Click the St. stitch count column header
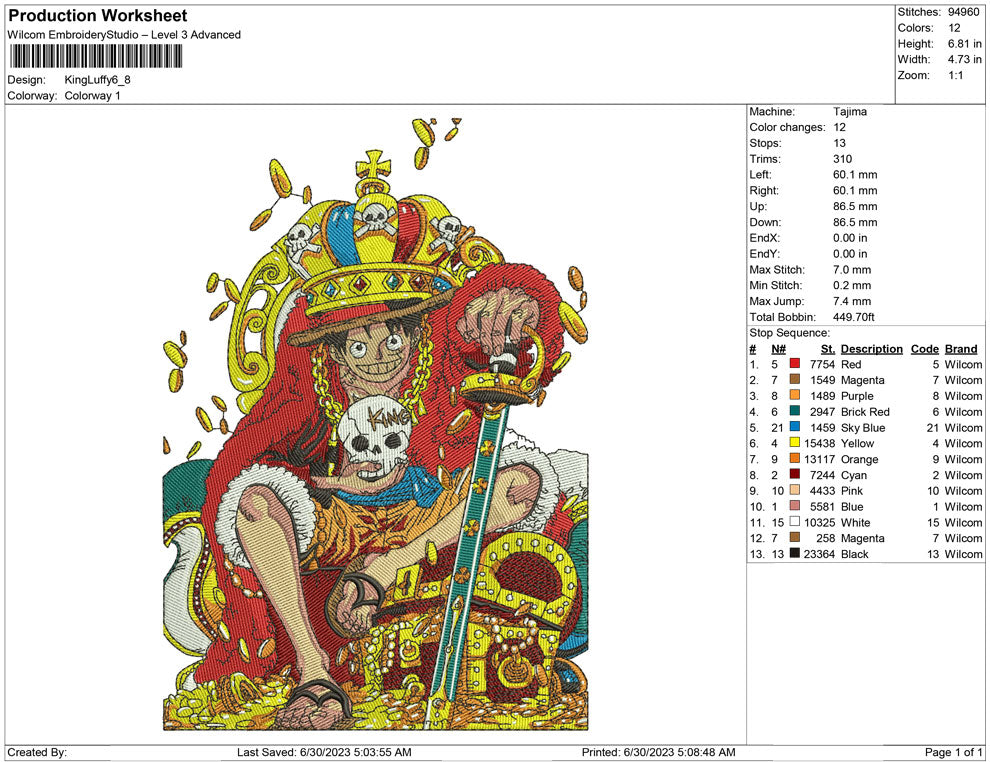The image size is (990, 762). [827, 349]
